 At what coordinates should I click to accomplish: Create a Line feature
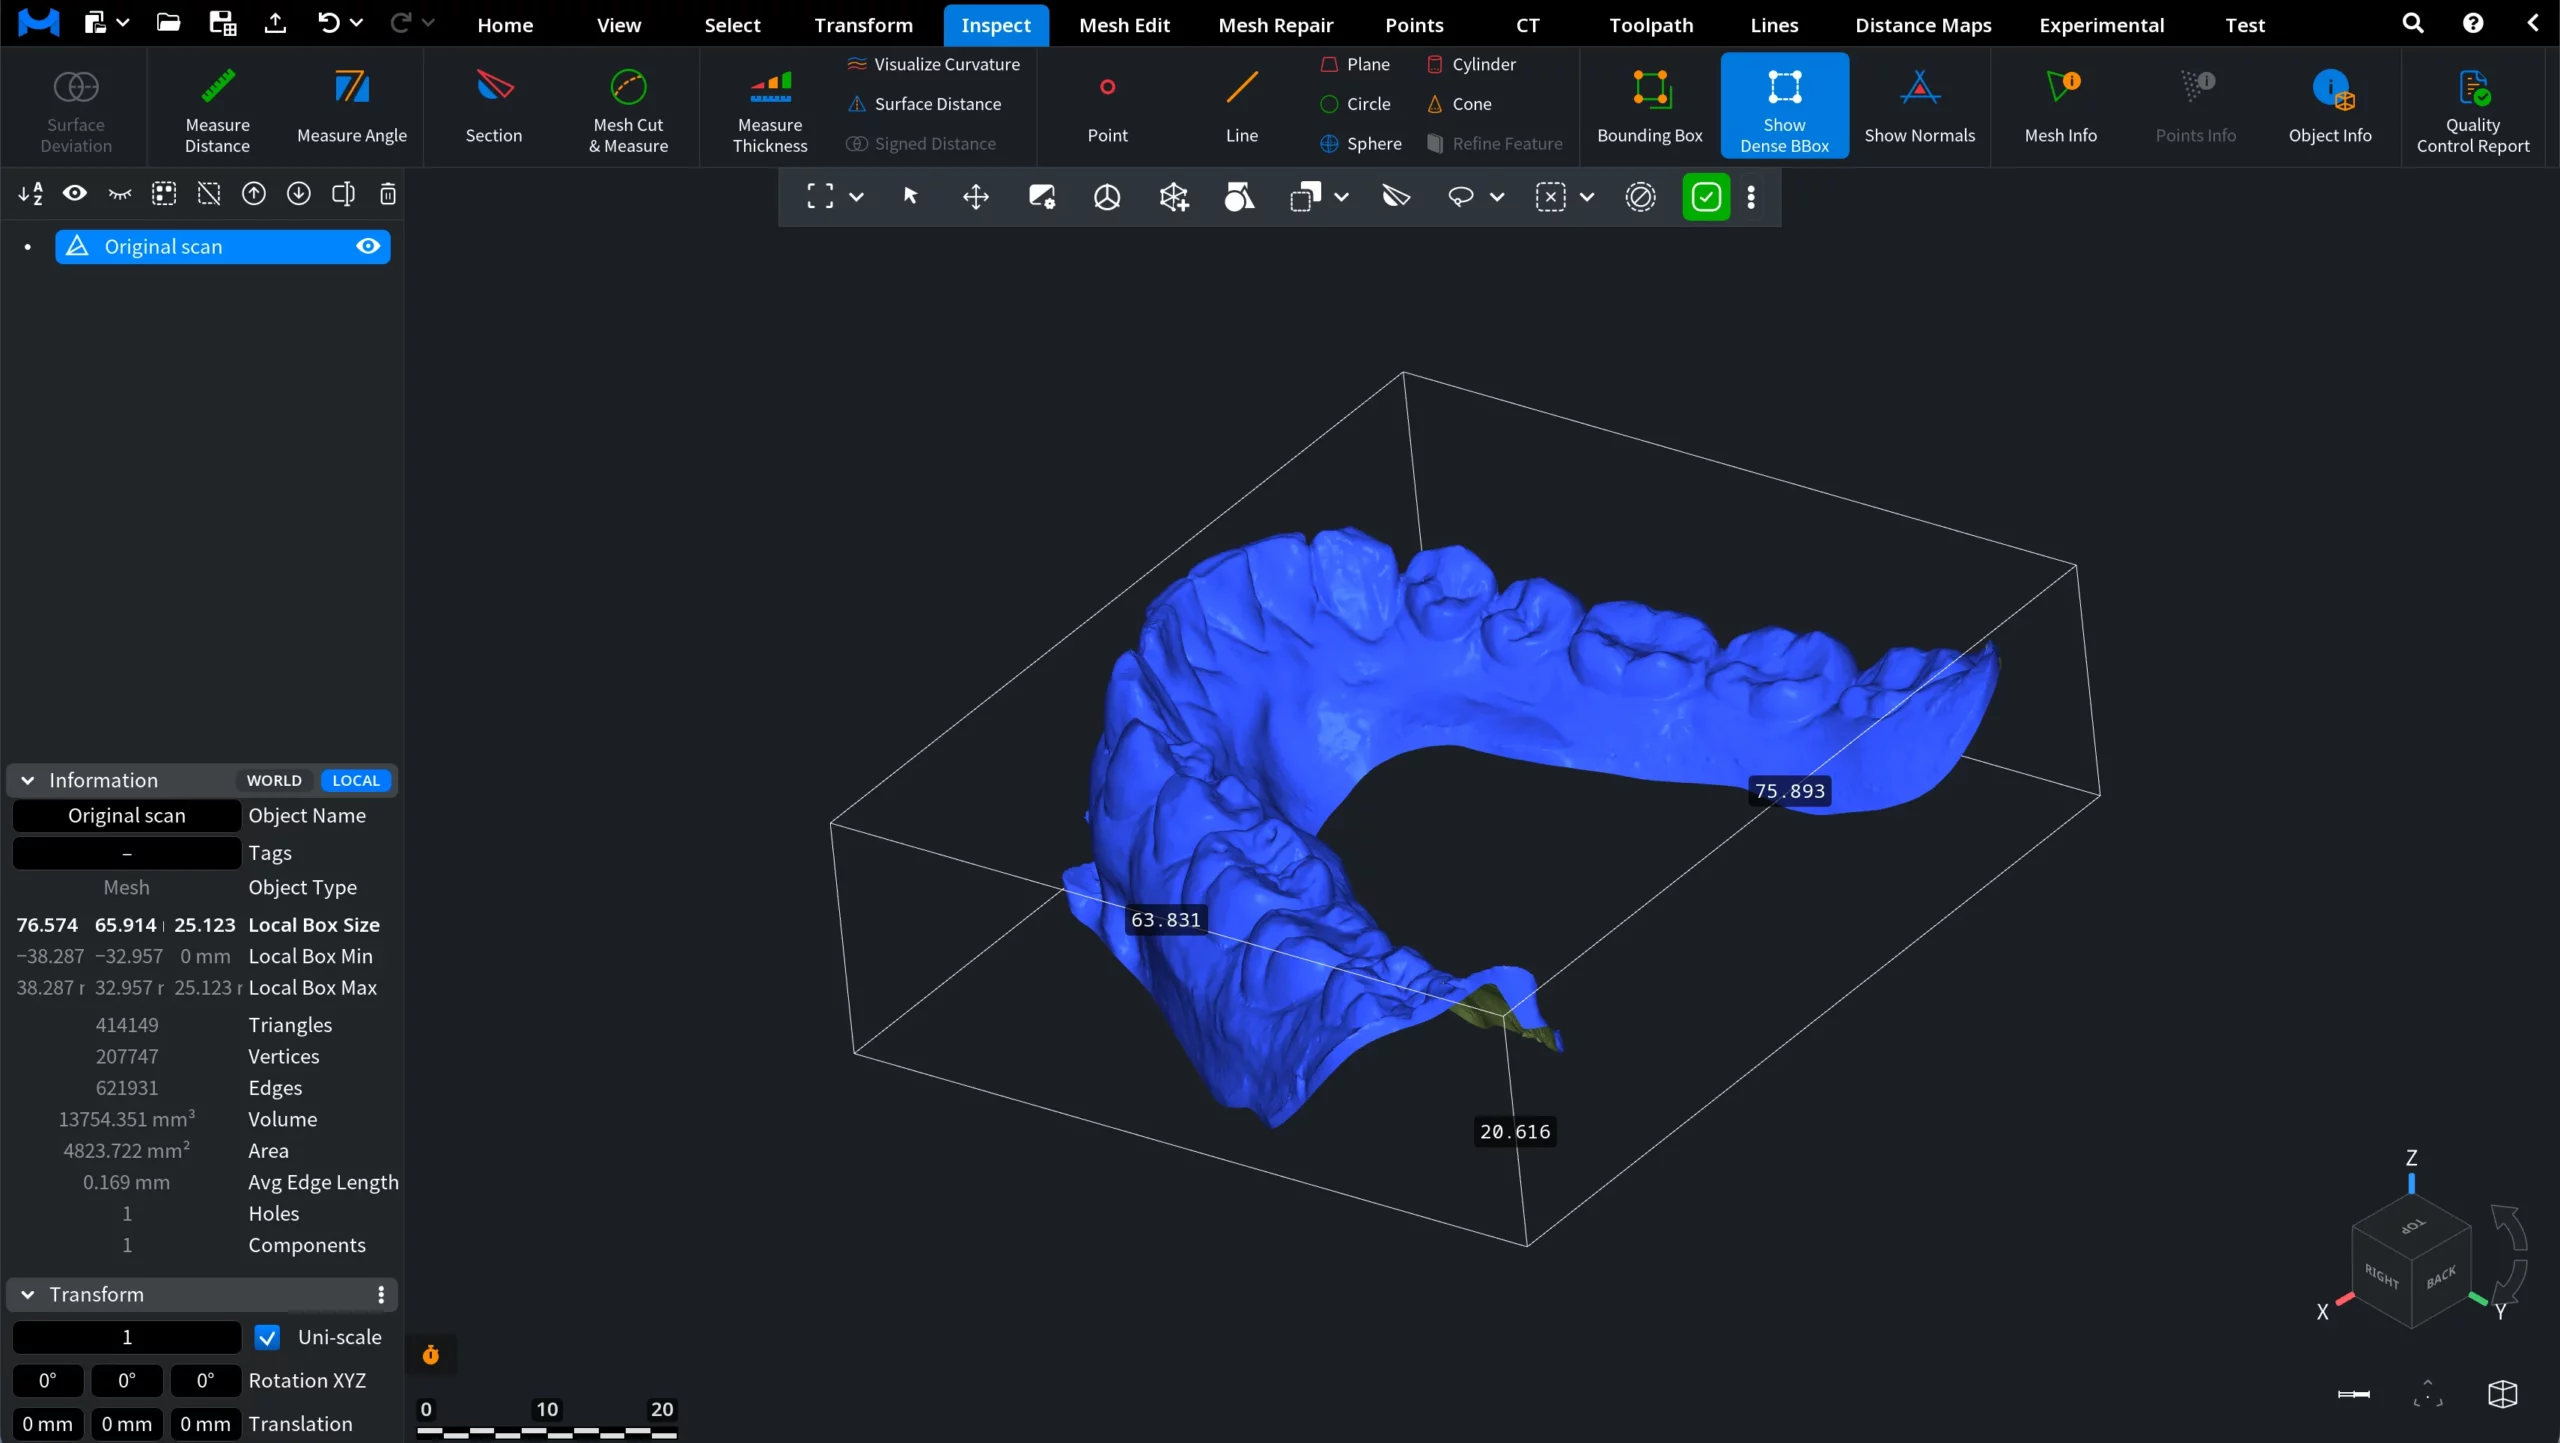point(1242,108)
